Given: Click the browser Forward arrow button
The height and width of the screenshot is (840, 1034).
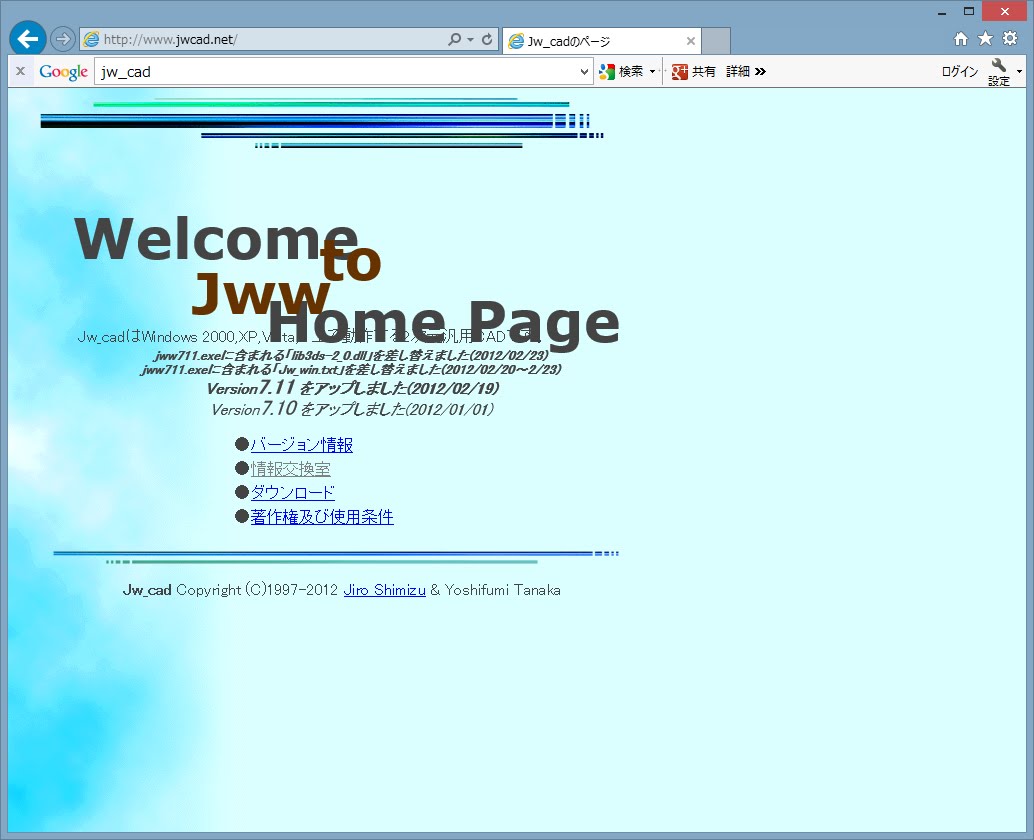Looking at the screenshot, I should pyautogui.click(x=63, y=39).
